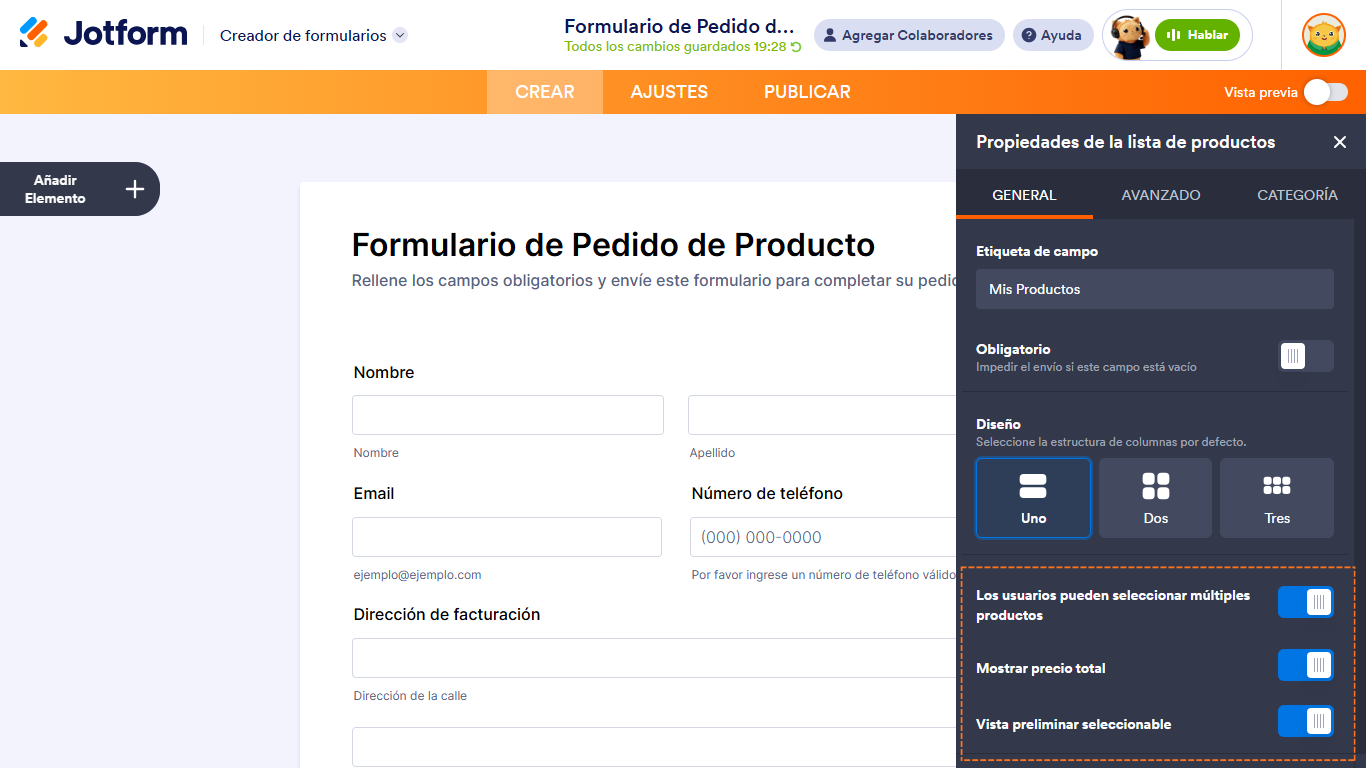Viewport: 1366px width, 768px height.
Task: Click the Podo mascot assistant avatar
Action: tap(1130, 36)
